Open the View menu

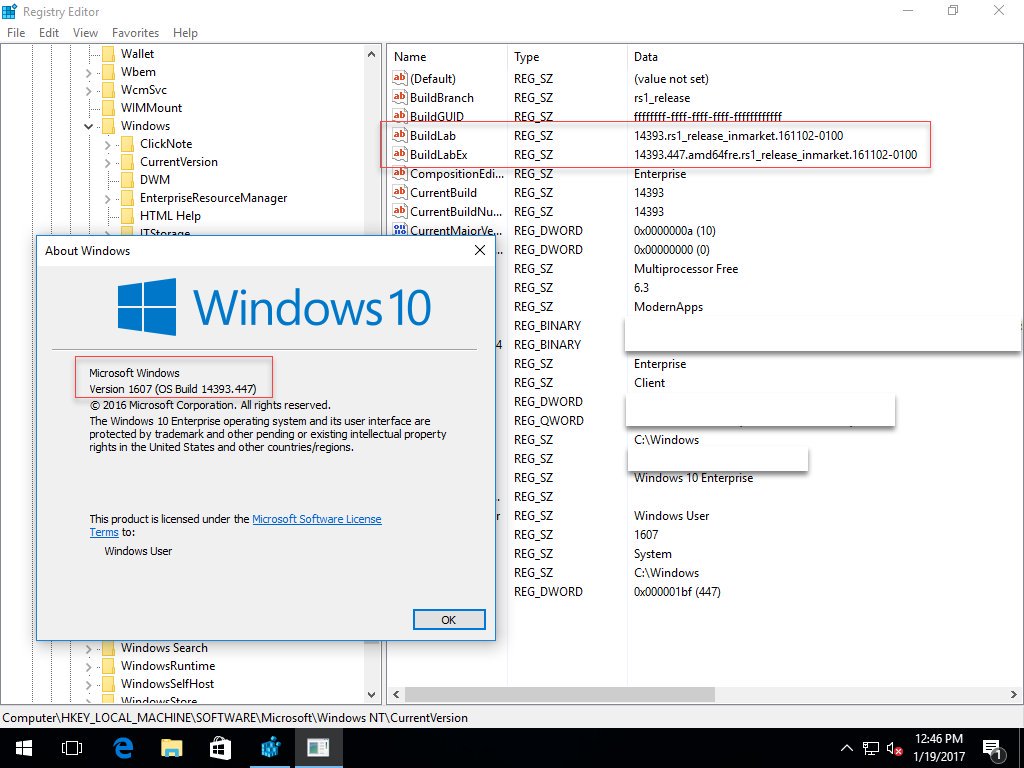86,33
